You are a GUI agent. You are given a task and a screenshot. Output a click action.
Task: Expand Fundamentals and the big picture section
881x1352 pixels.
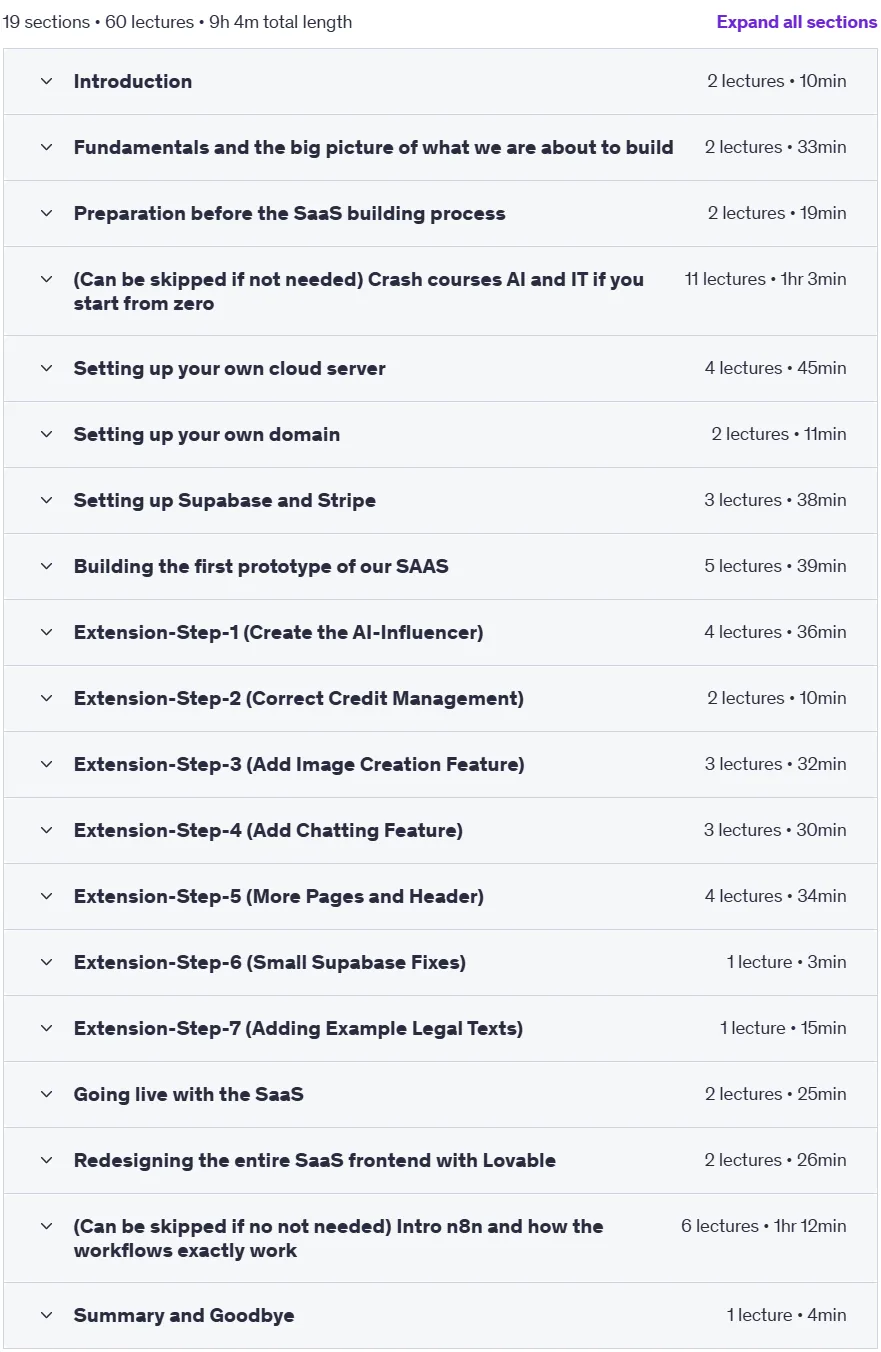[x=440, y=147]
